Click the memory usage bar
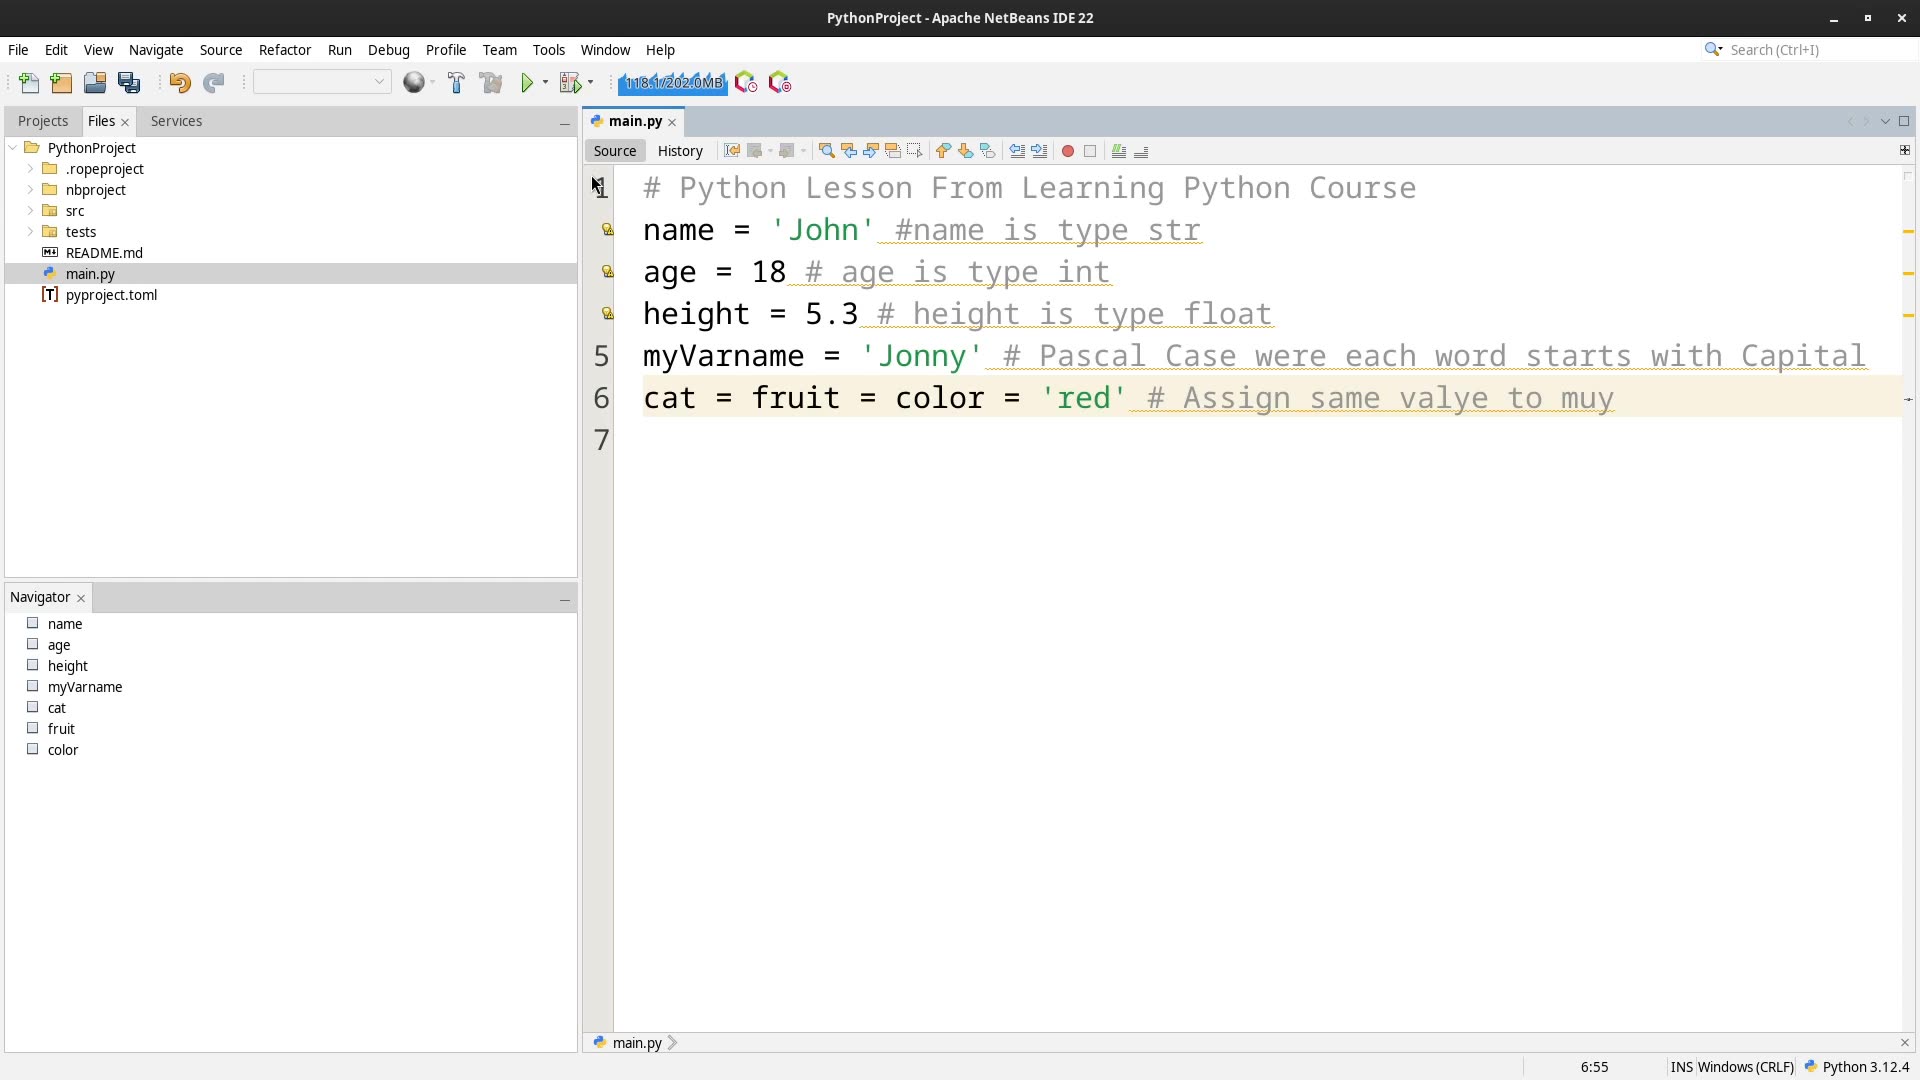 point(673,83)
